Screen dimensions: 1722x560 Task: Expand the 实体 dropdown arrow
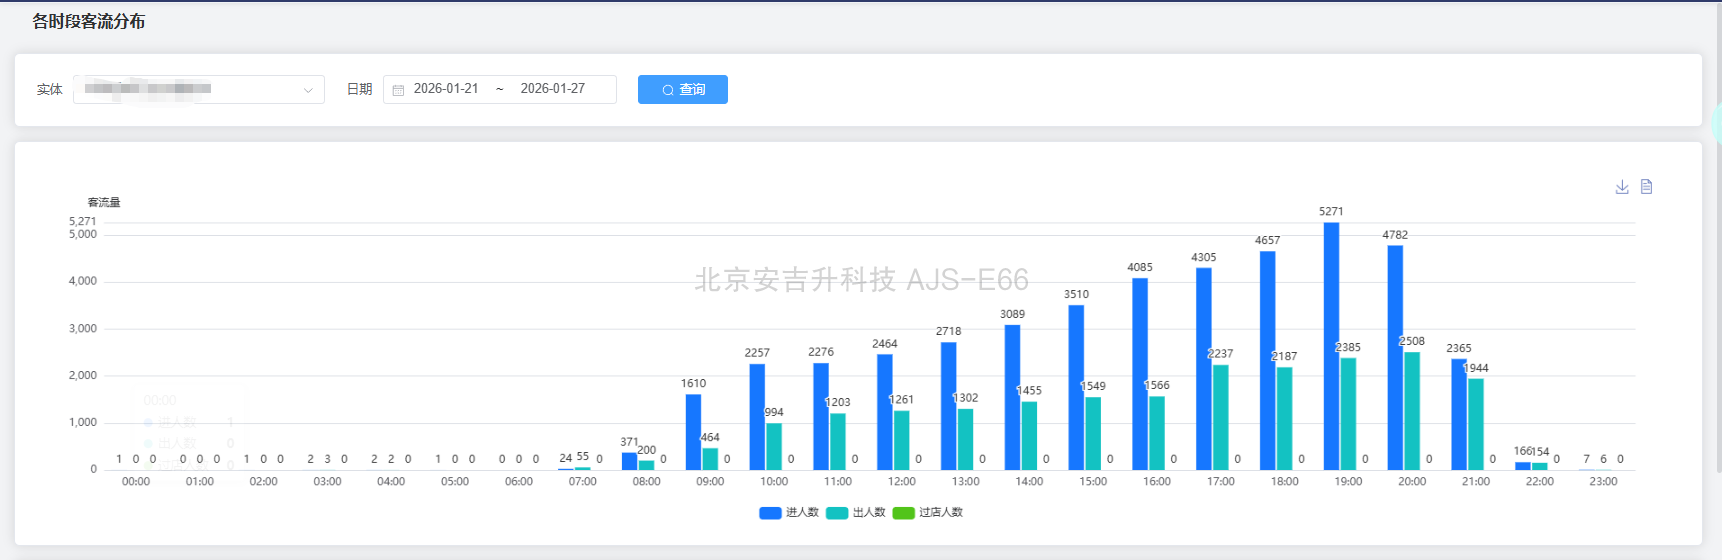[308, 90]
